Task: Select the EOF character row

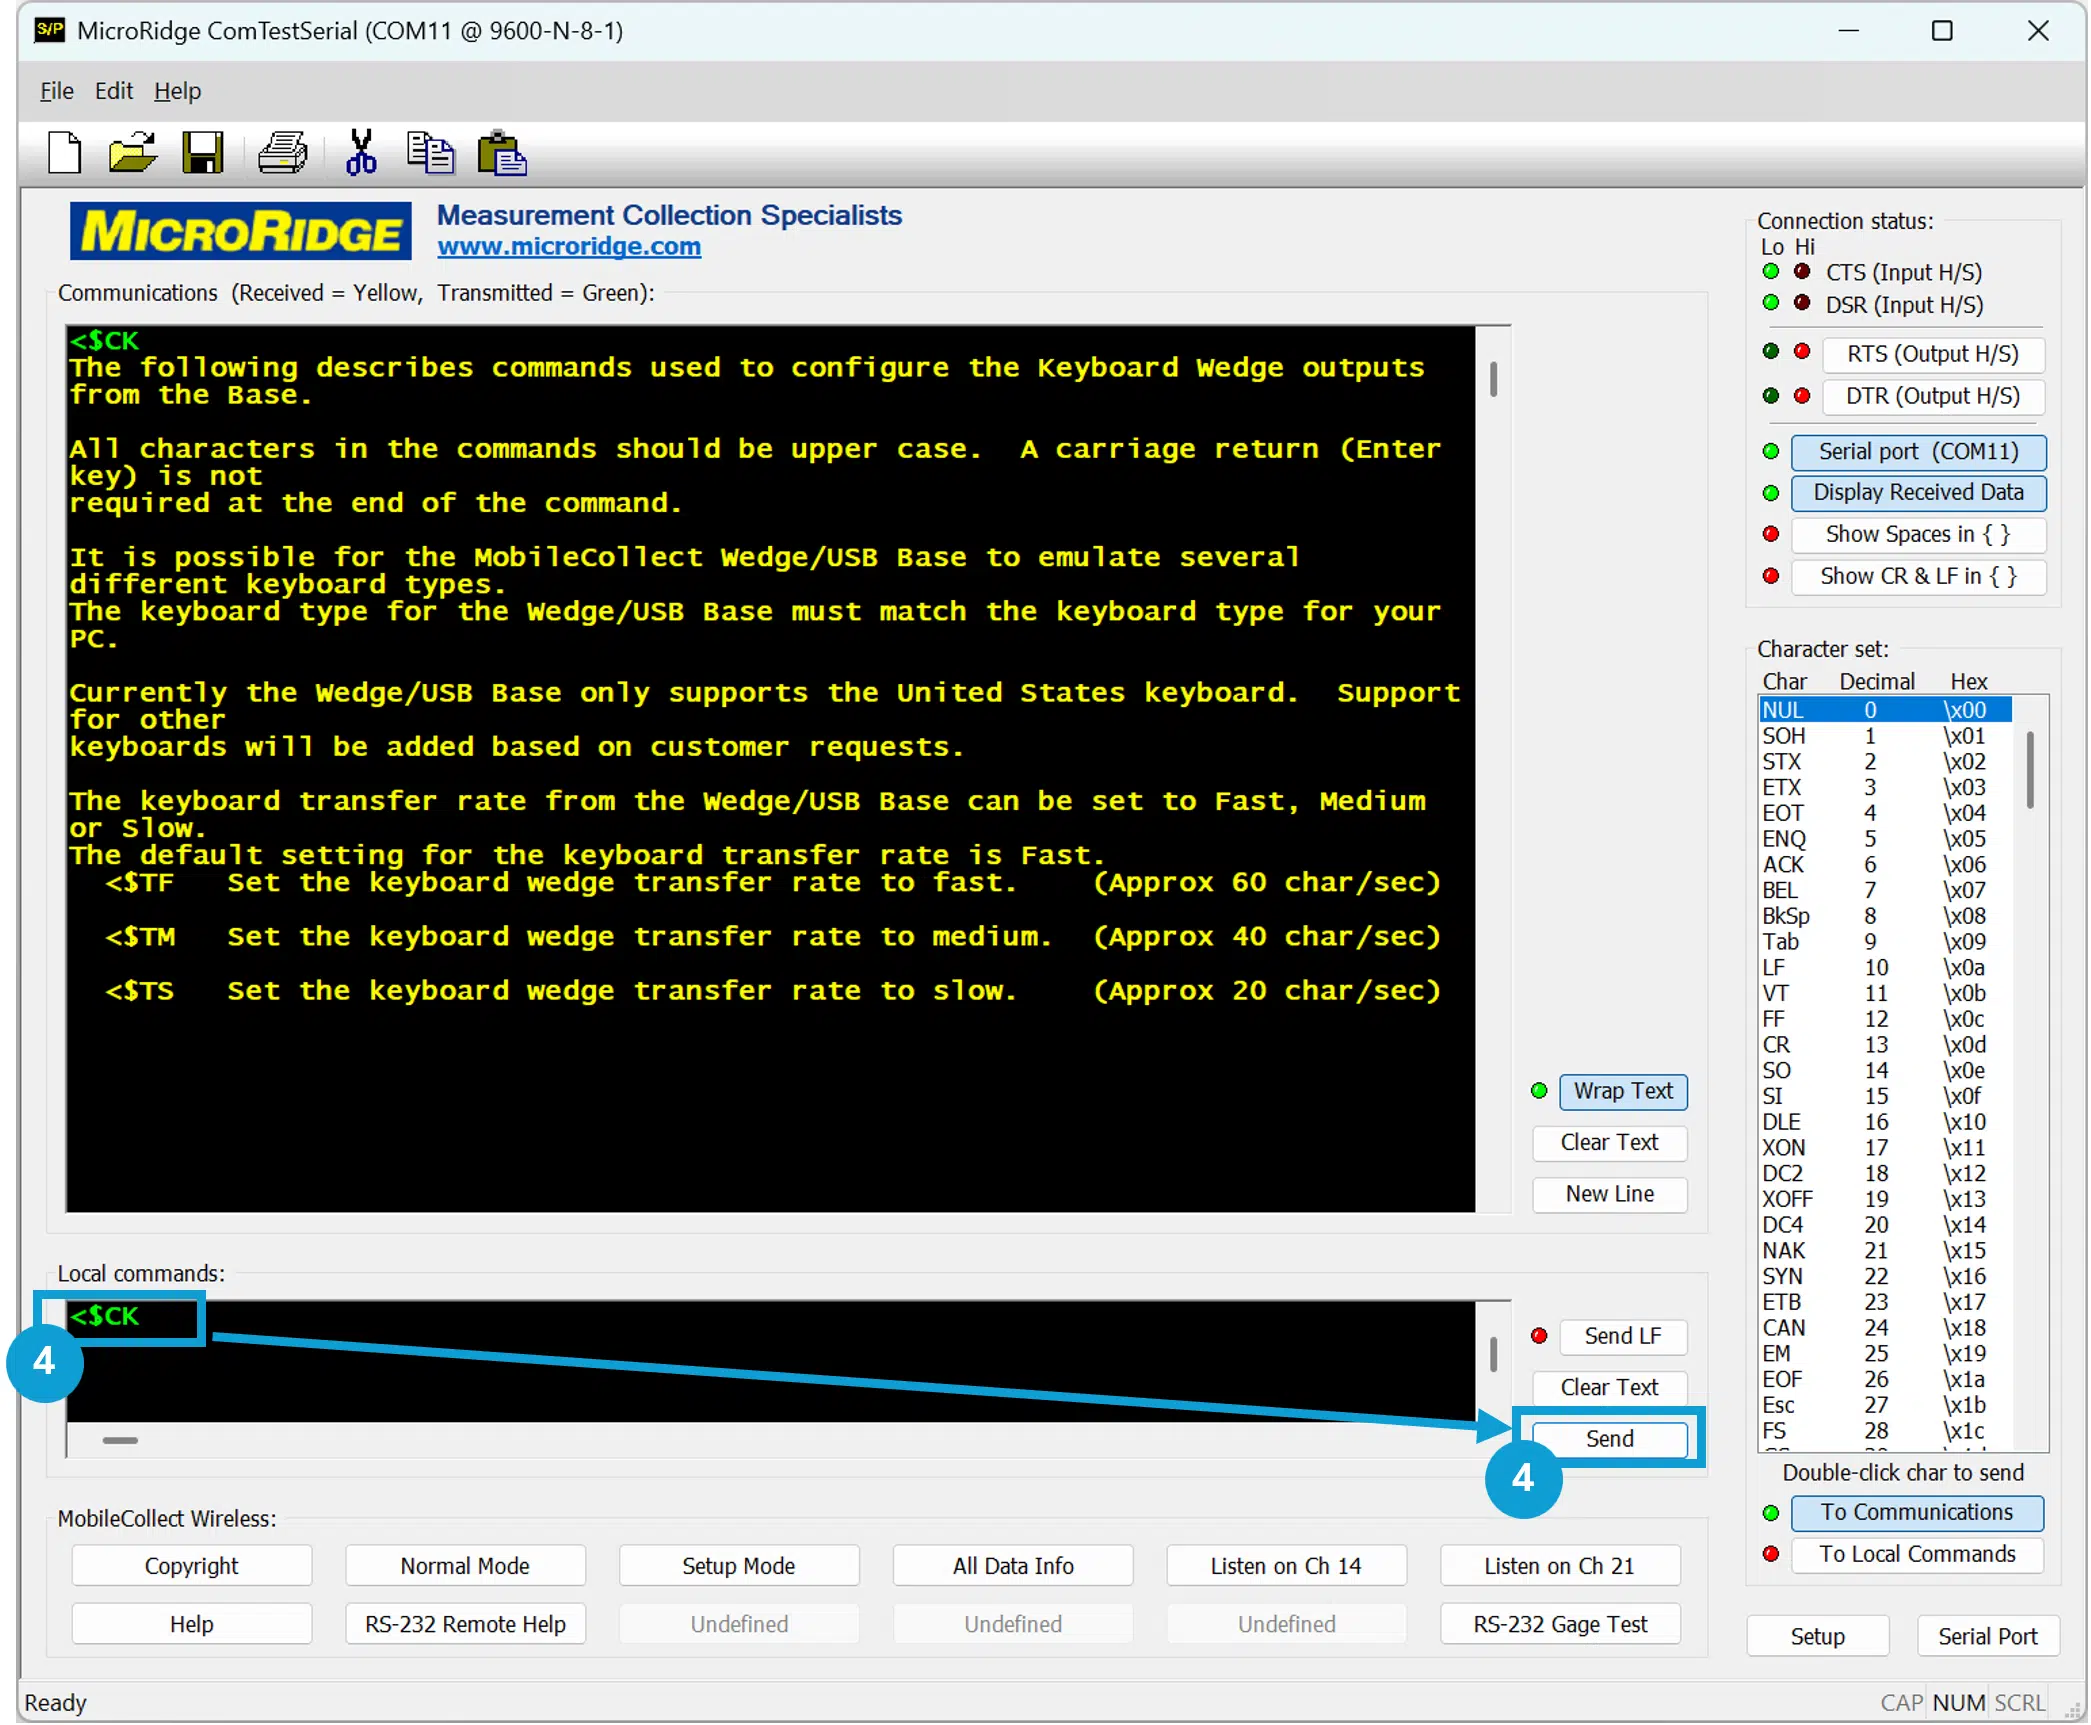Action: (x=1885, y=1380)
